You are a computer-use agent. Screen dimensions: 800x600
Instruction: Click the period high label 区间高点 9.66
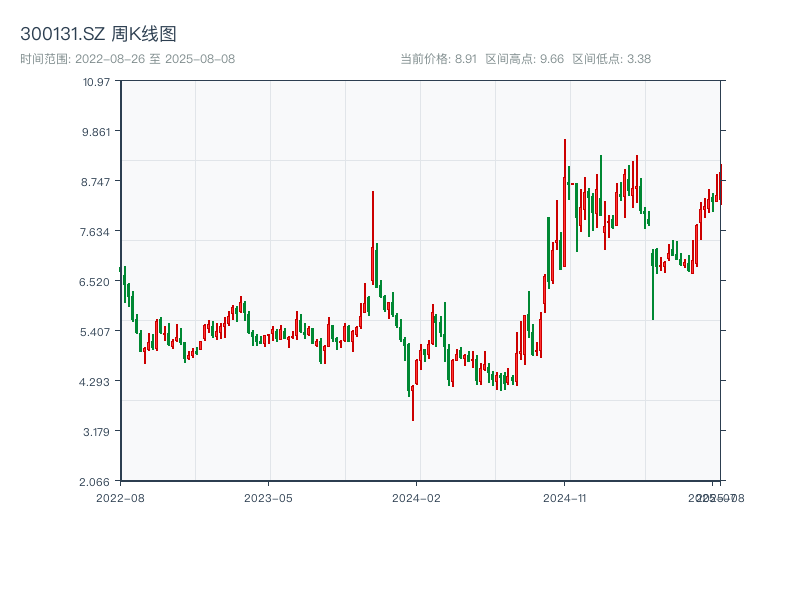(524, 59)
